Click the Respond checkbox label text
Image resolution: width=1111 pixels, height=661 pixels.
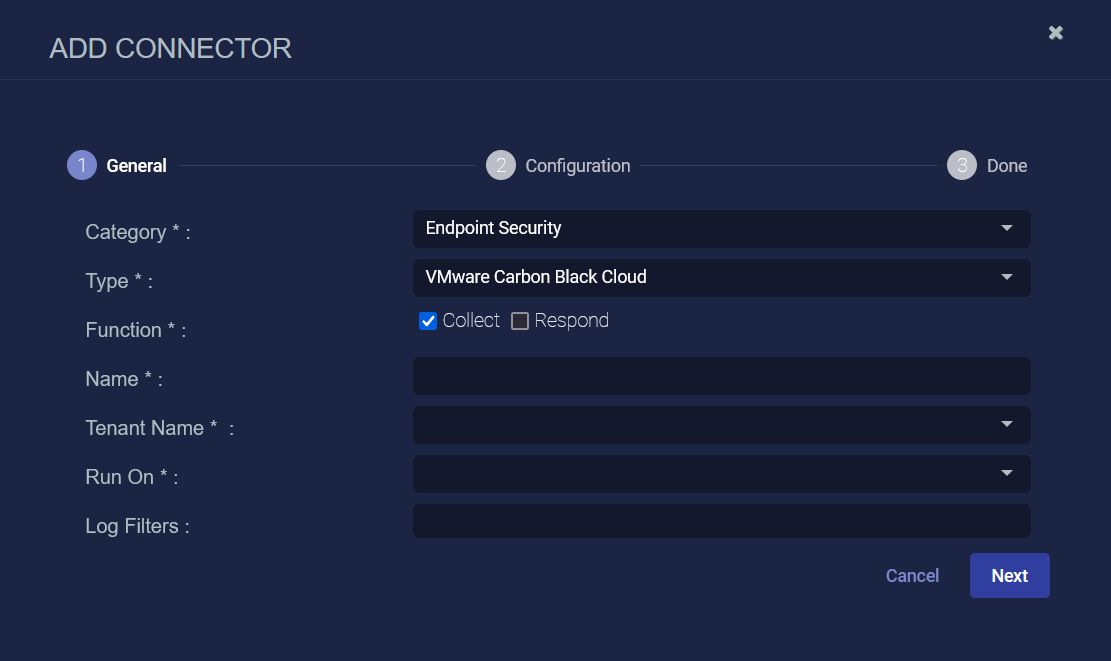(x=572, y=321)
